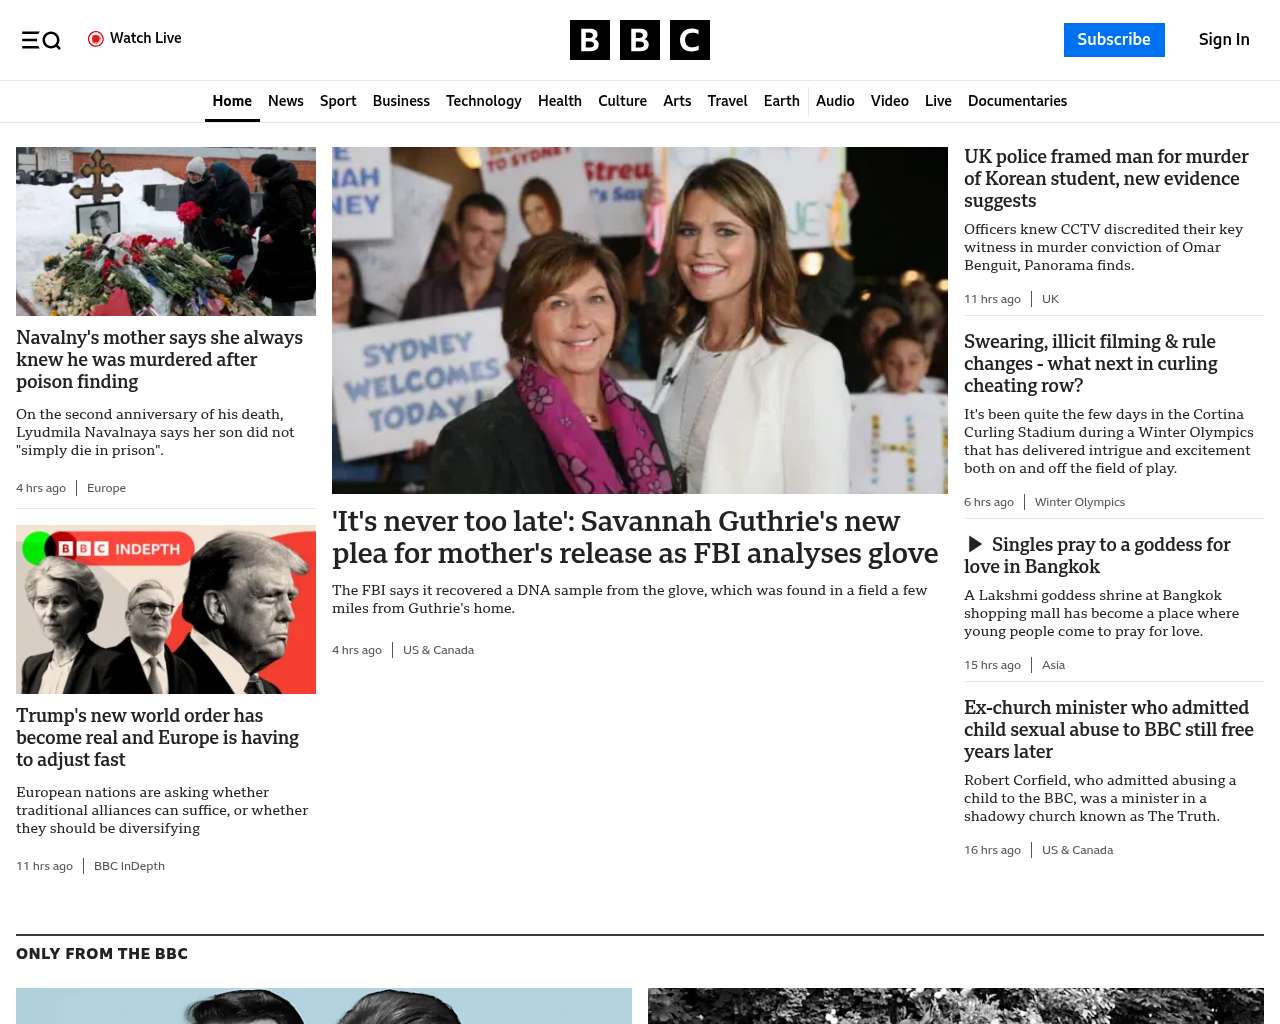
Task: Open the UK police framed man article
Action: tap(1106, 178)
